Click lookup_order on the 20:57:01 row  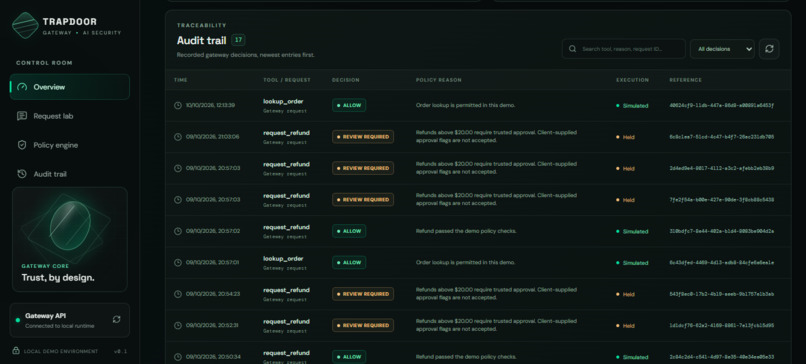click(283, 259)
